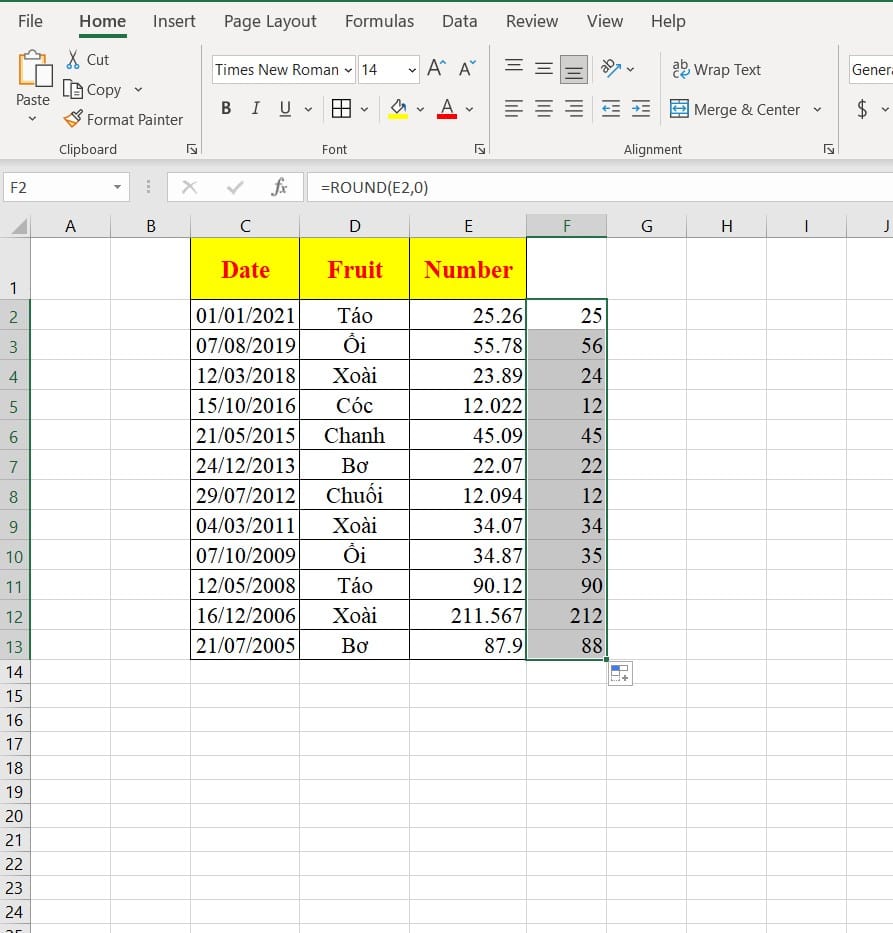Select the cell containing 211.567
Image resolution: width=893 pixels, height=933 pixels.
point(468,615)
